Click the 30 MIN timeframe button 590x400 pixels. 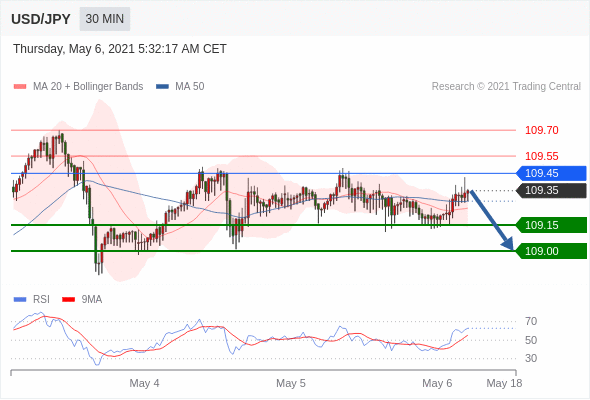105,19
